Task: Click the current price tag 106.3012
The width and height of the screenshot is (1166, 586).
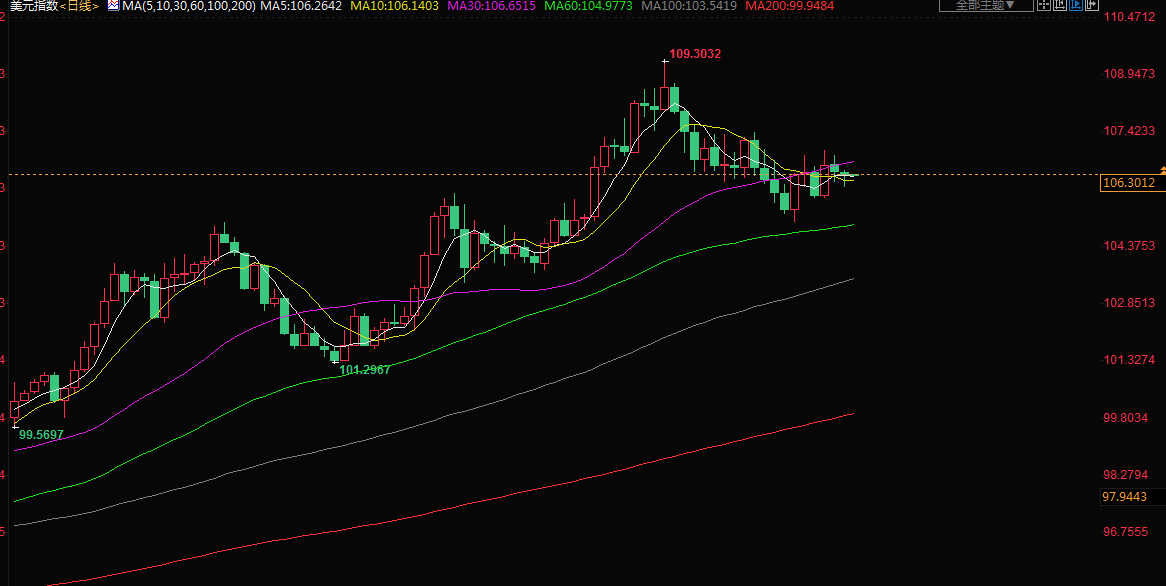Action: [x=1128, y=183]
